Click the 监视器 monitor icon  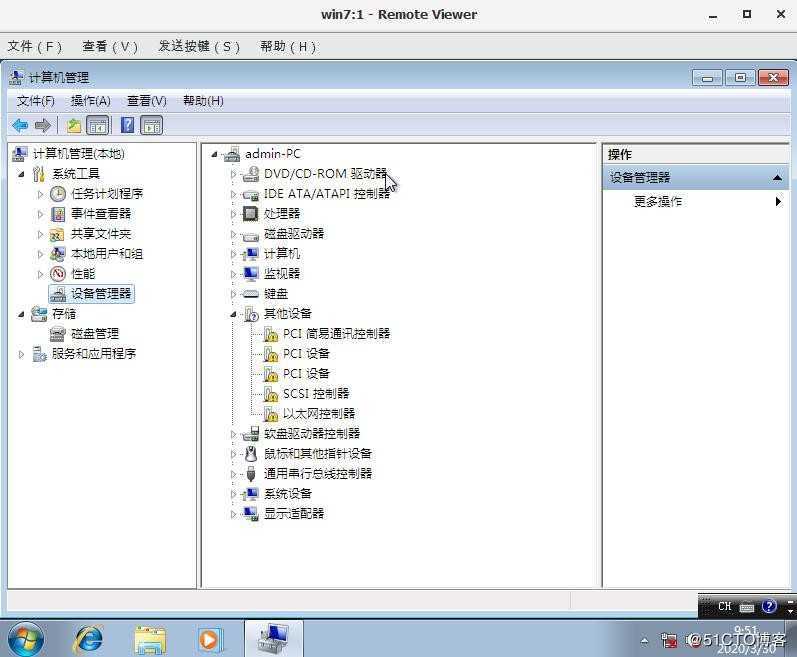pyautogui.click(x=251, y=274)
